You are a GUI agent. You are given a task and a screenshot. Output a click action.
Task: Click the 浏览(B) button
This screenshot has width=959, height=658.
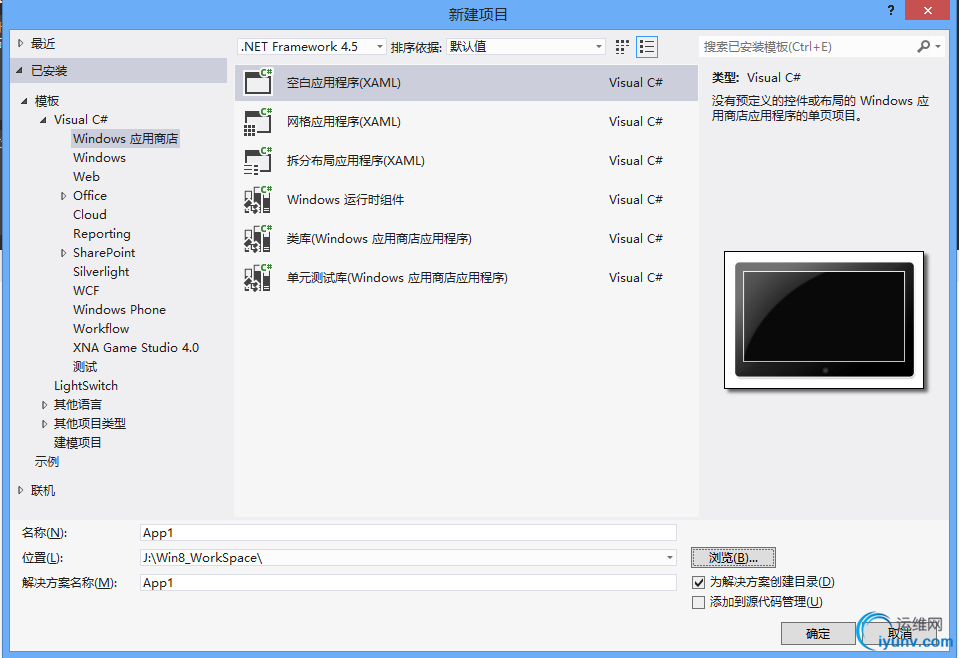733,557
